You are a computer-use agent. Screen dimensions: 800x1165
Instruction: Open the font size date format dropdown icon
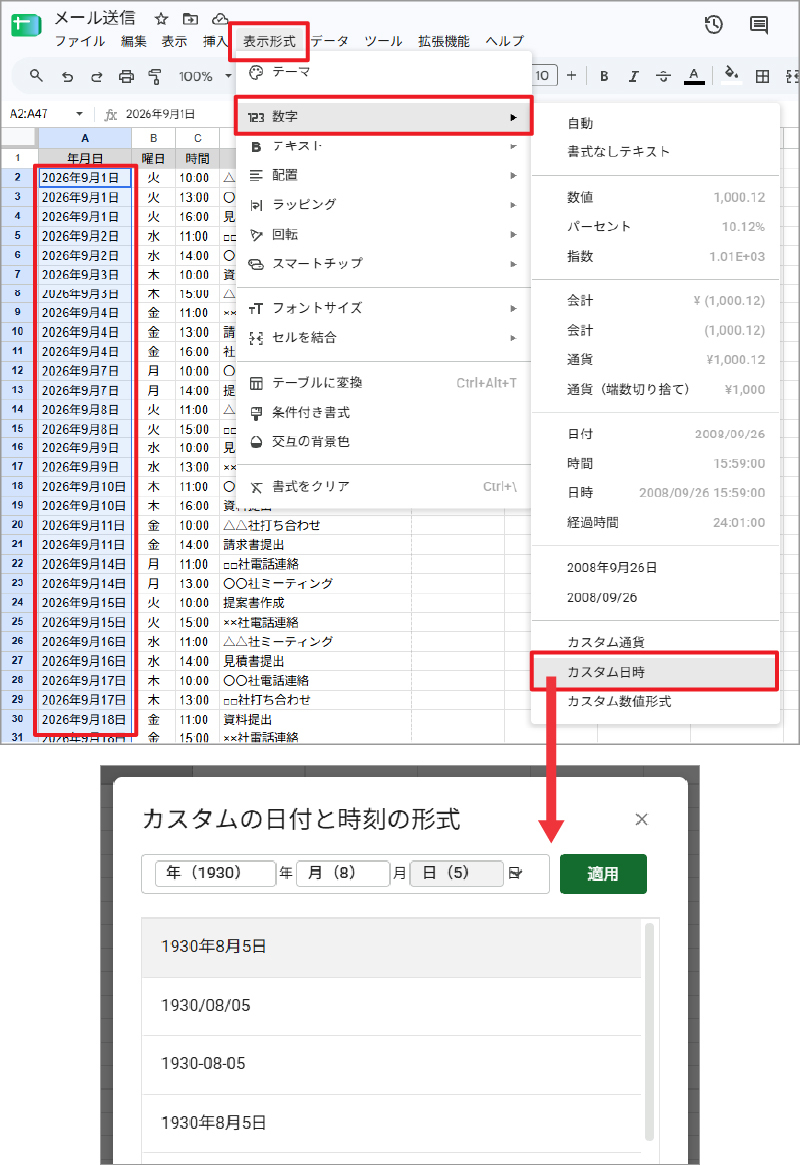pyautogui.click(x=516, y=874)
